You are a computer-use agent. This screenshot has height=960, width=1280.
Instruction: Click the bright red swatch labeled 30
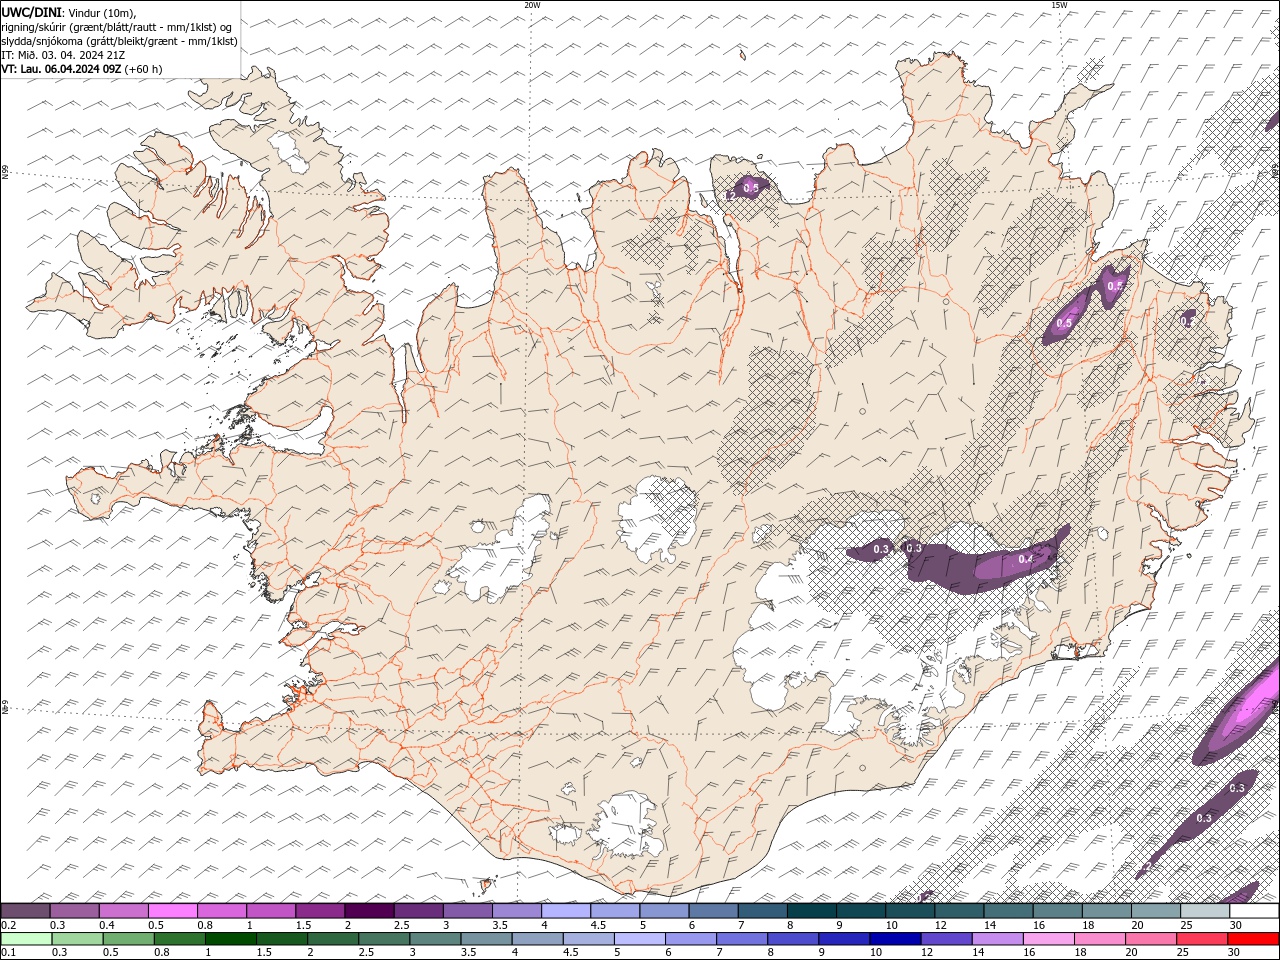[x=1252, y=939]
